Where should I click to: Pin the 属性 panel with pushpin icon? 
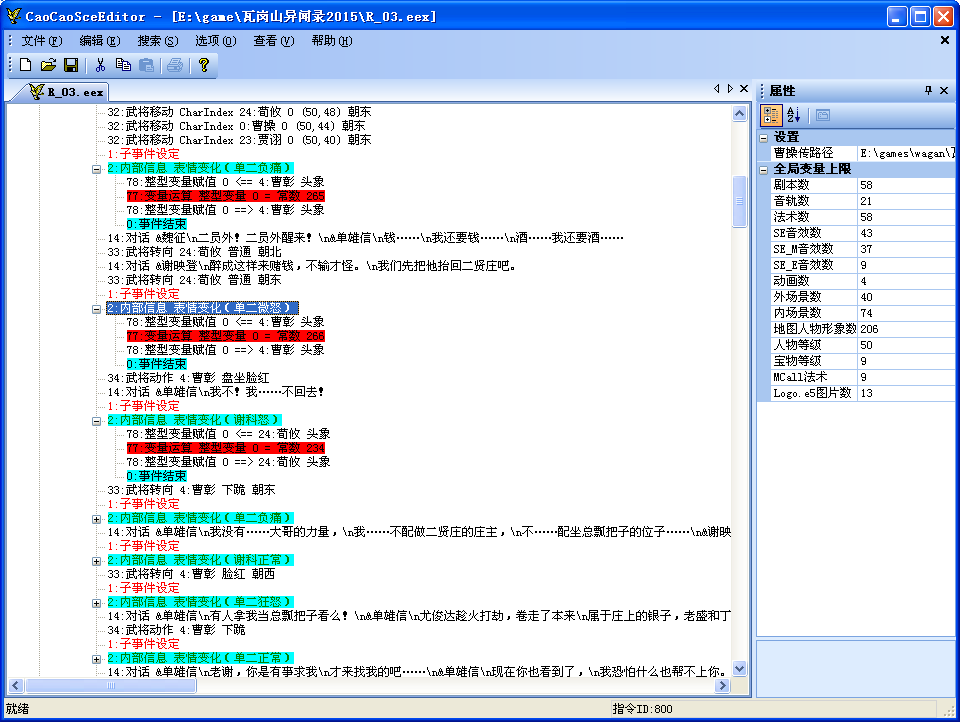pyautogui.click(x=928, y=90)
